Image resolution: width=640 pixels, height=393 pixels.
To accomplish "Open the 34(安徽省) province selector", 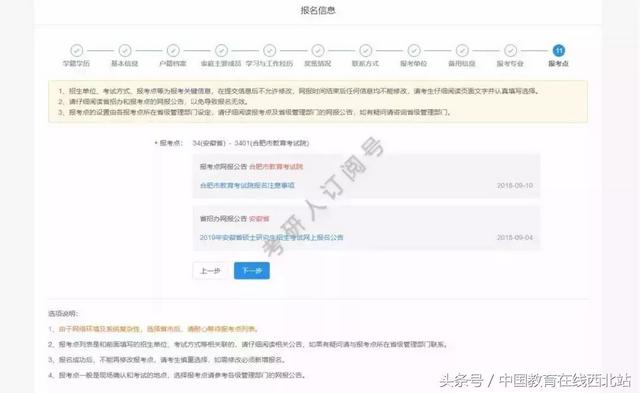I will click(209, 143).
